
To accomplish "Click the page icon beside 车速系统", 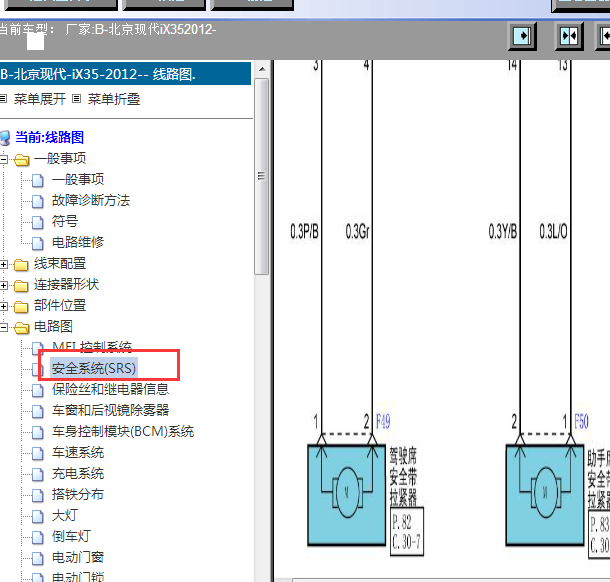I will pyautogui.click(x=37, y=454).
